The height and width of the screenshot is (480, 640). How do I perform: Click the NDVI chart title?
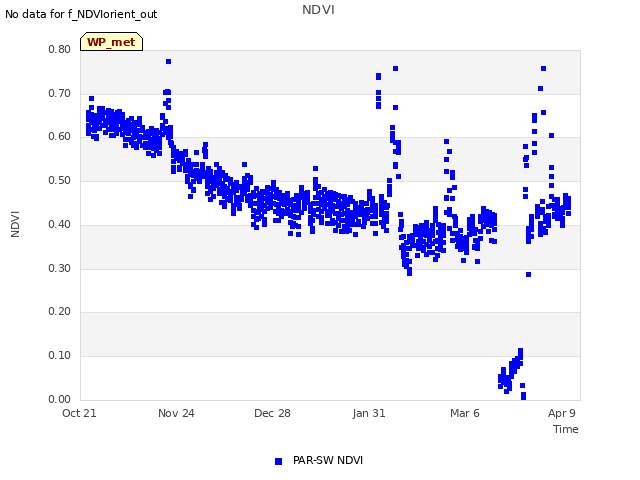point(318,10)
